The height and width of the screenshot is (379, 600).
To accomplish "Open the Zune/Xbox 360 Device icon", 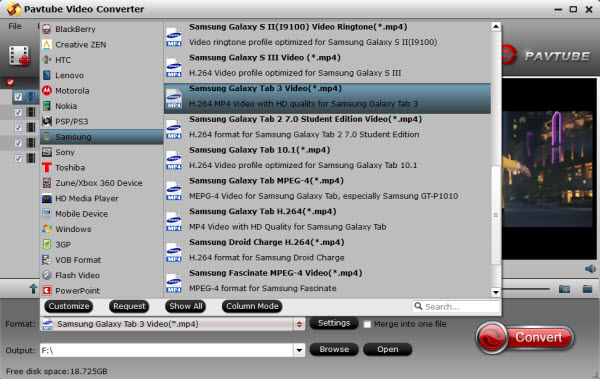I will [47, 183].
